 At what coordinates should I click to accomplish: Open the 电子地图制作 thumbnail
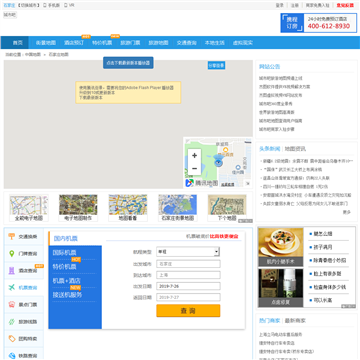coord(78,208)
